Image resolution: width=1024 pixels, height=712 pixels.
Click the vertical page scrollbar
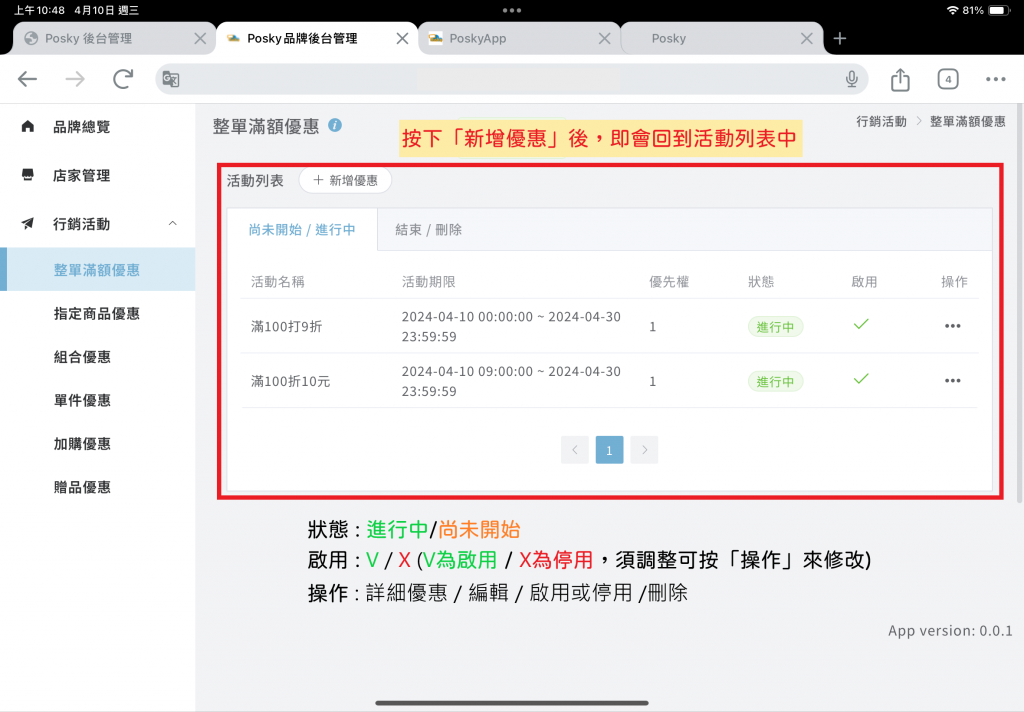point(1019,304)
